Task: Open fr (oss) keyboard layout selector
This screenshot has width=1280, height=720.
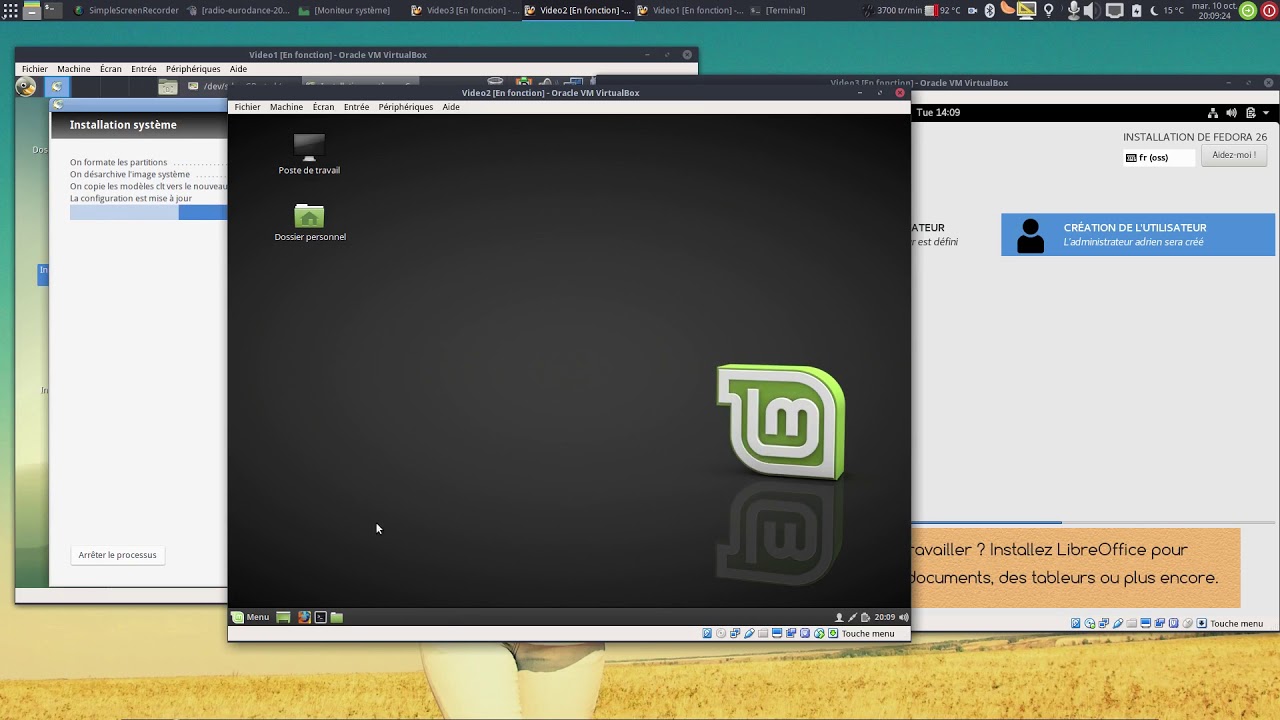Action: pos(1159,157)
